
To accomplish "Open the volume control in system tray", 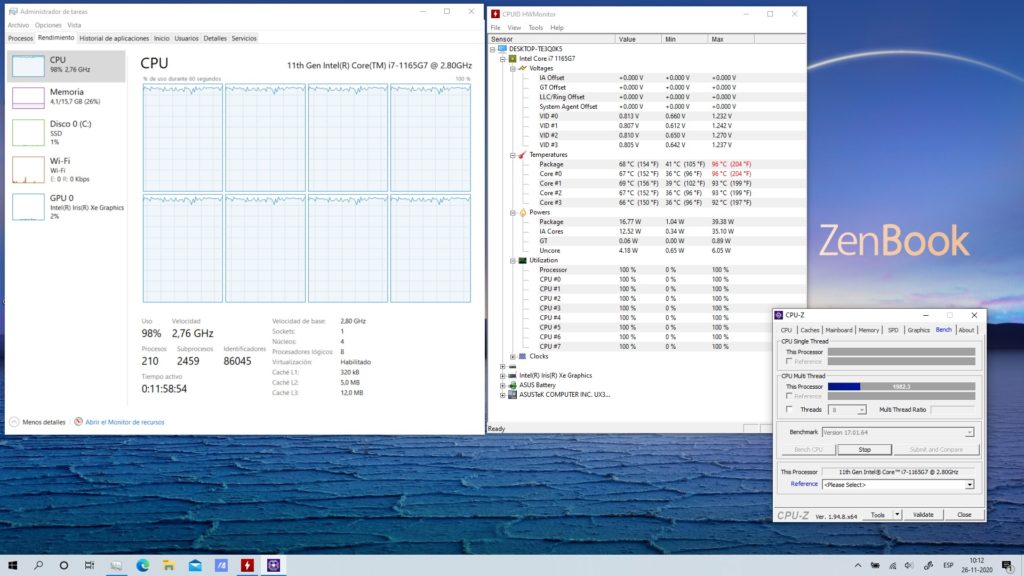I will [x=909, y=566].
